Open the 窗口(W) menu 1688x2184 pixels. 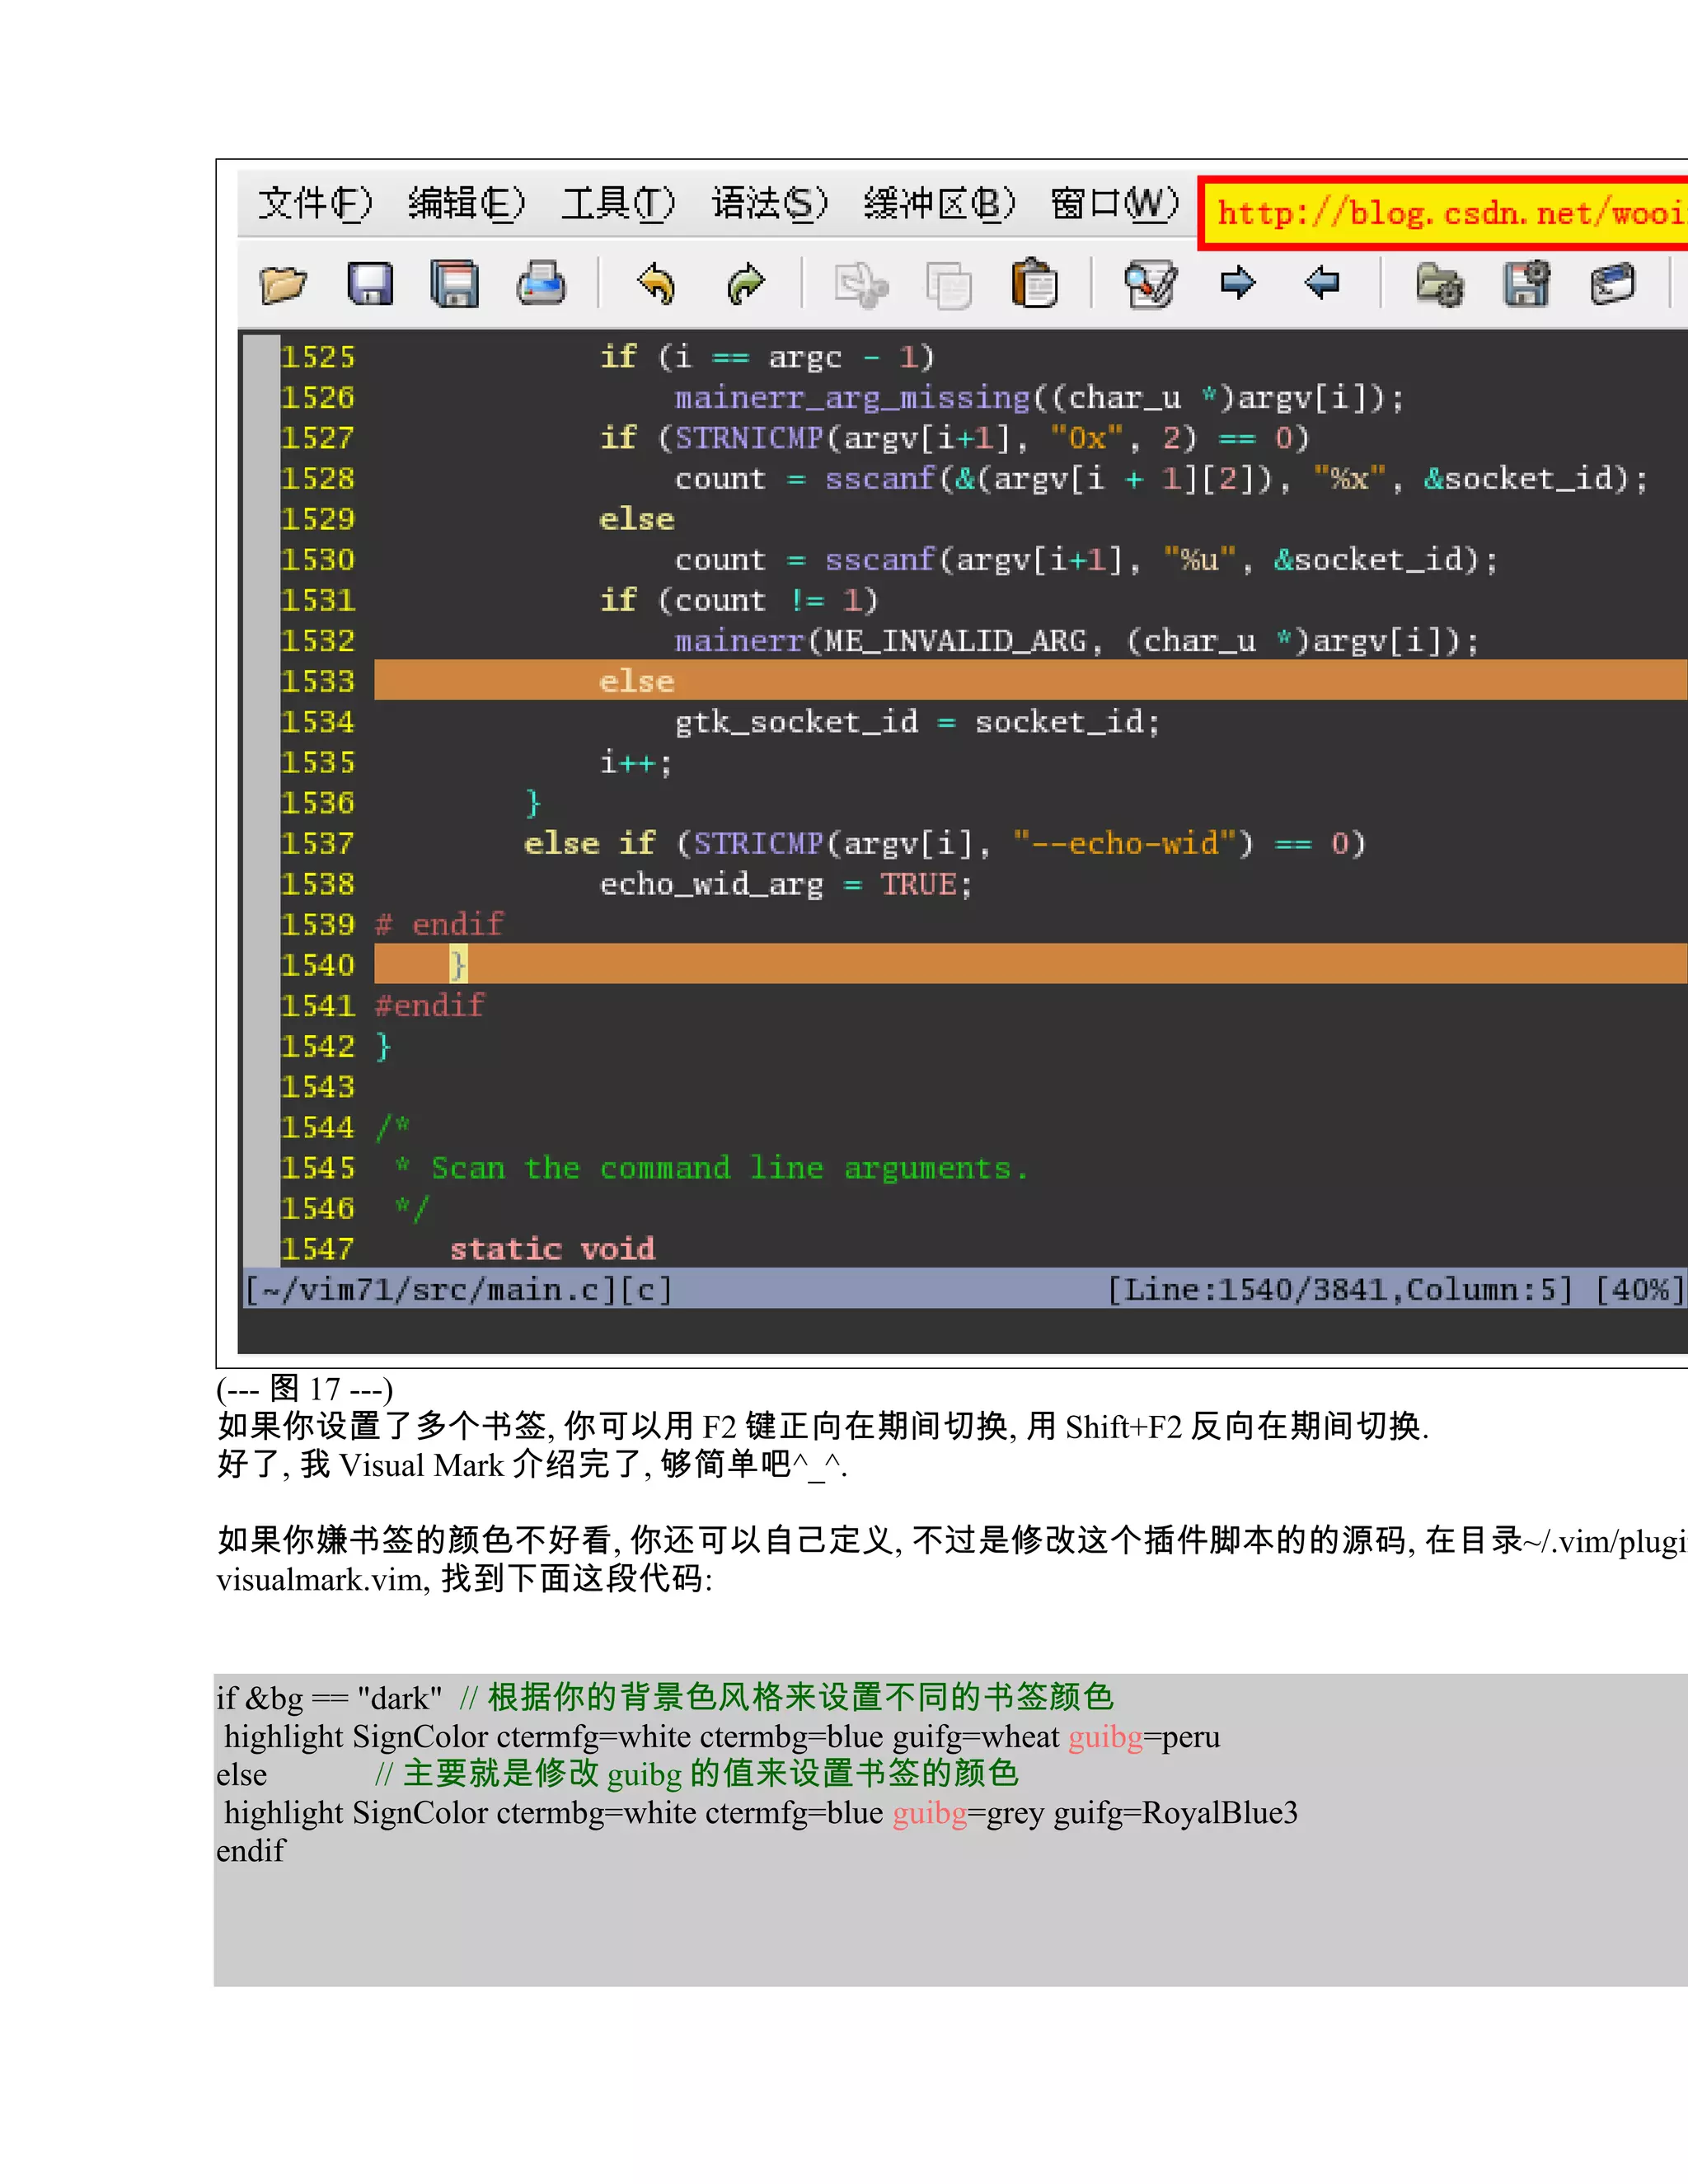1115,204
